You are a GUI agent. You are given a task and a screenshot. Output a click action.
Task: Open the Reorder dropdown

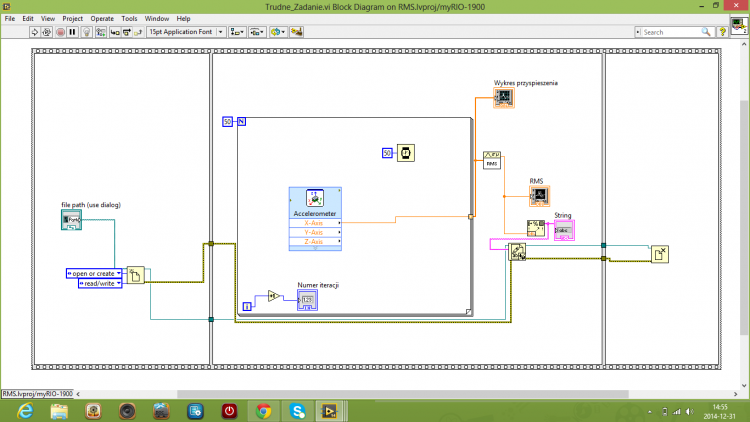(278, 32)
